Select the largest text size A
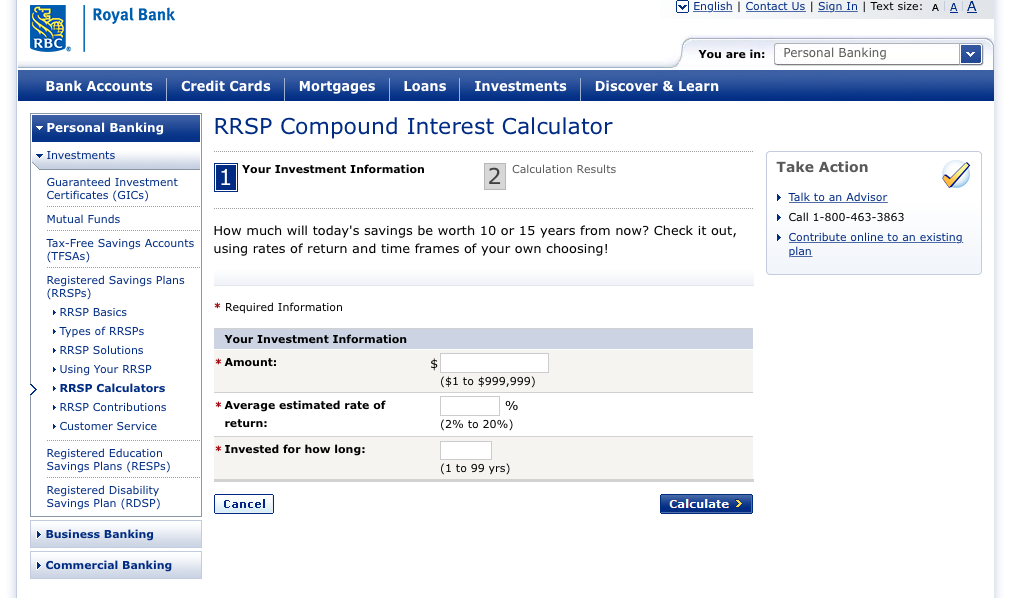This screenshot has height=598, width=1014. [971, 6]
